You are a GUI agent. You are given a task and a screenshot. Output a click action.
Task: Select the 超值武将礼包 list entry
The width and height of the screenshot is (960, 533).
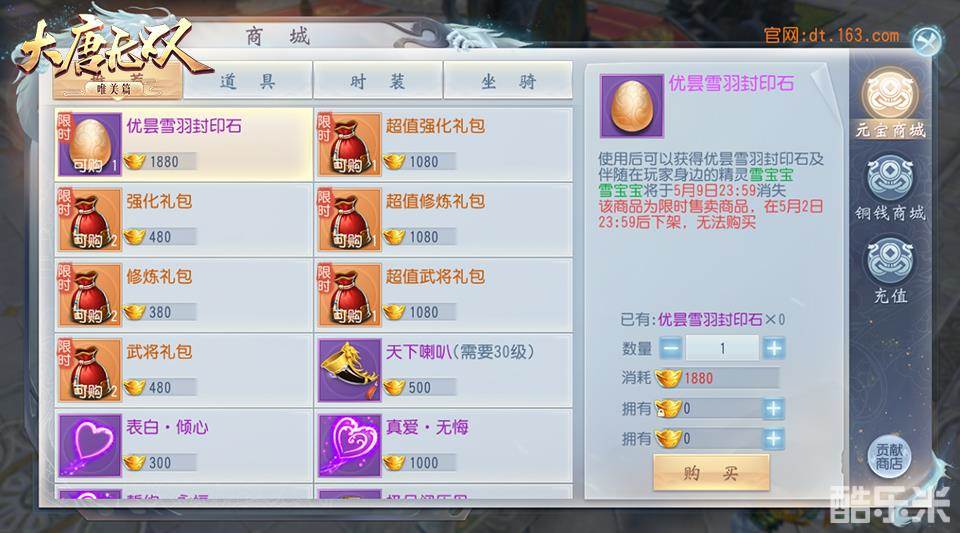coord(443,295)
